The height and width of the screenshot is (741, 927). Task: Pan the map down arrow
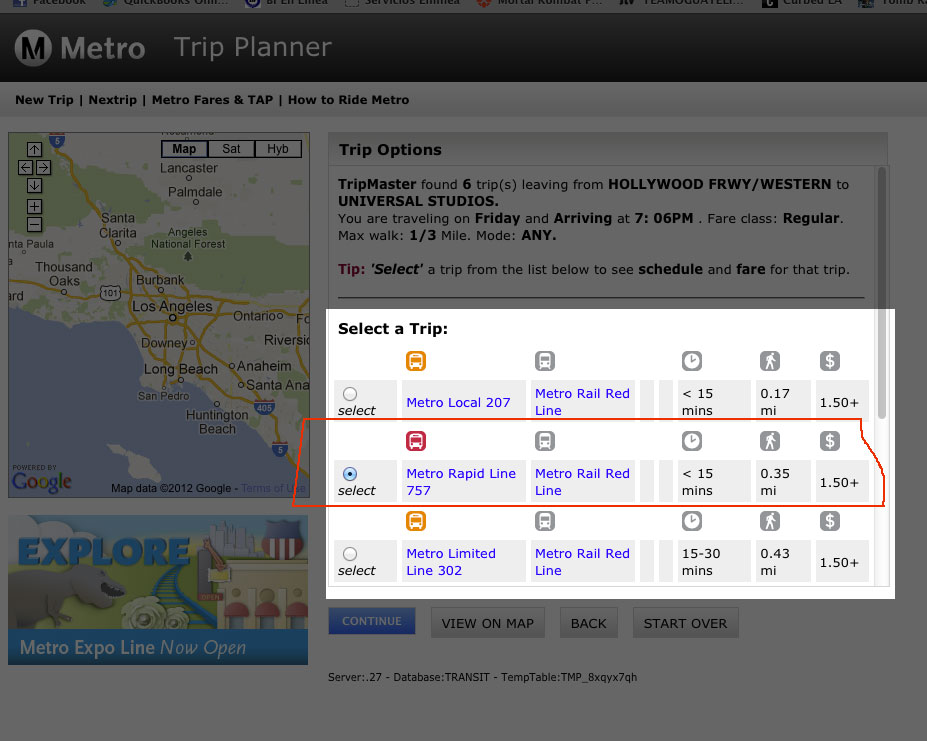click(x=34, y=186)
